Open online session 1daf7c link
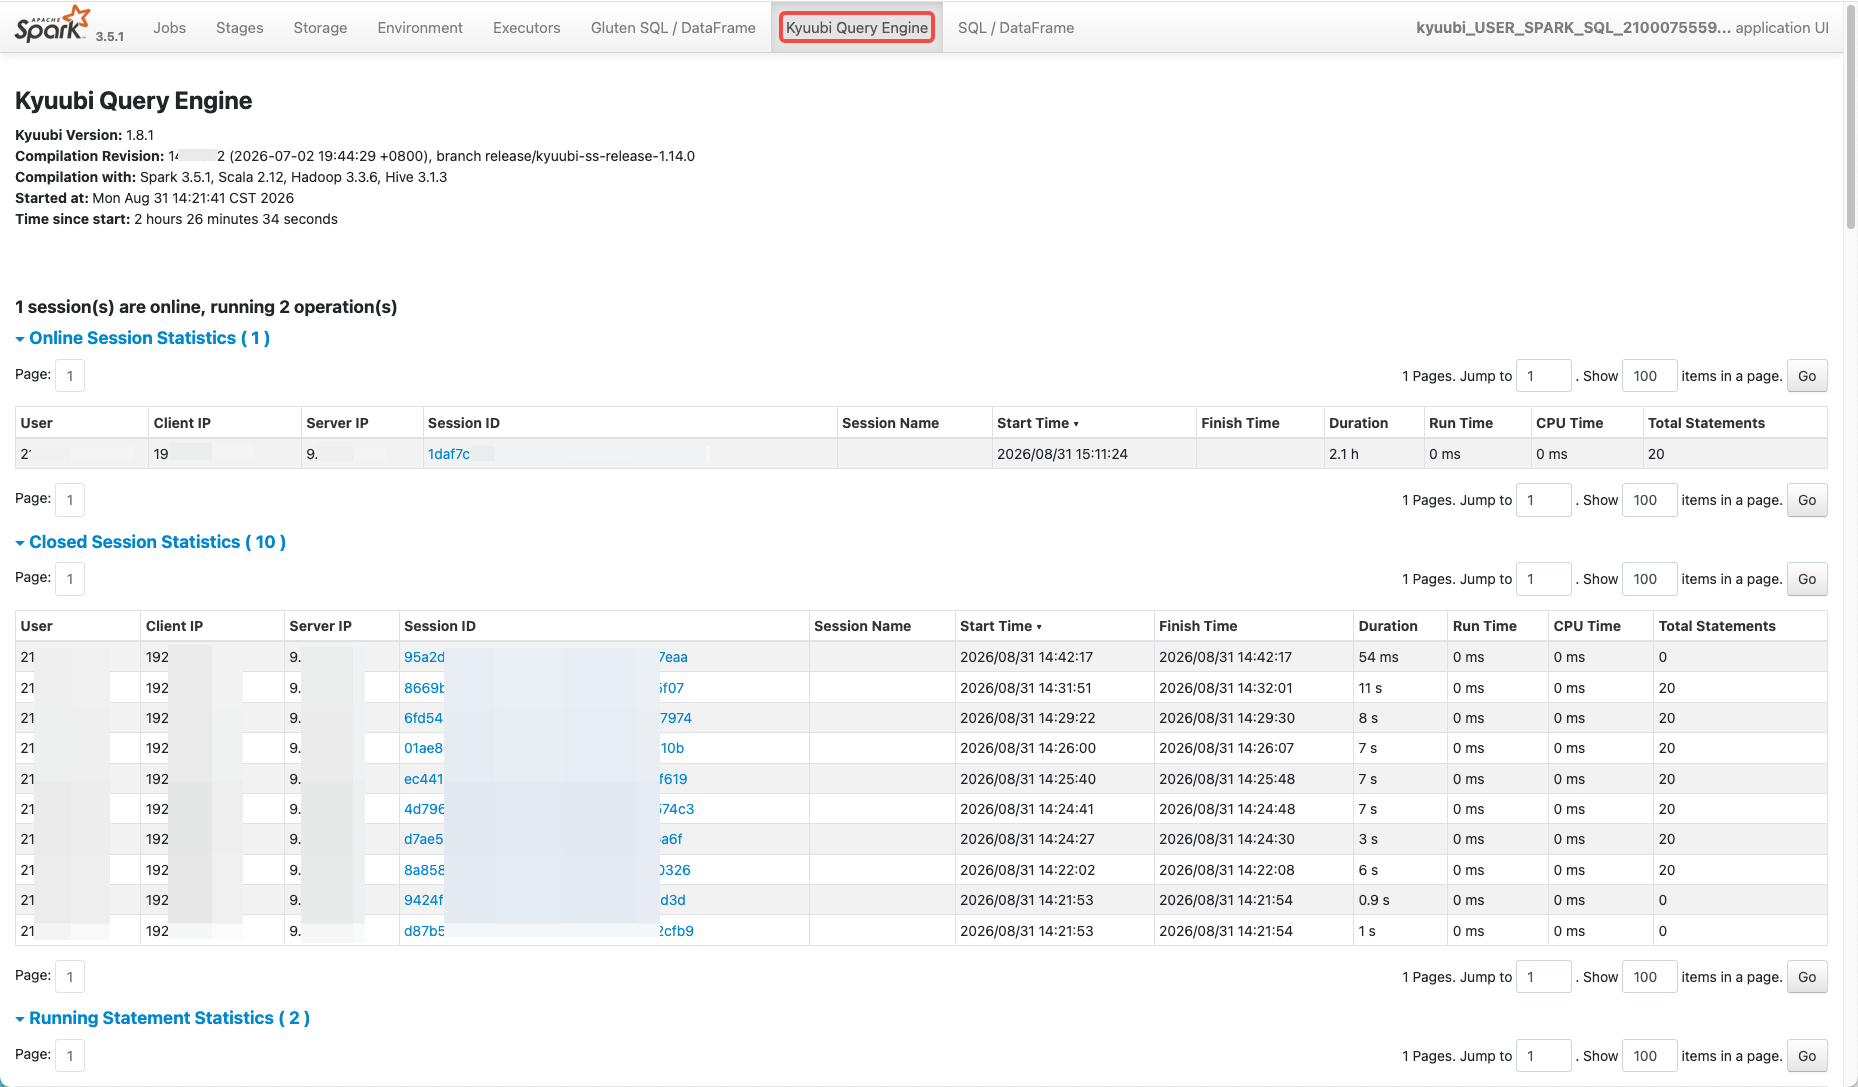The width and height of the screenshot is (1858, 1087). (x=449, y=454)
